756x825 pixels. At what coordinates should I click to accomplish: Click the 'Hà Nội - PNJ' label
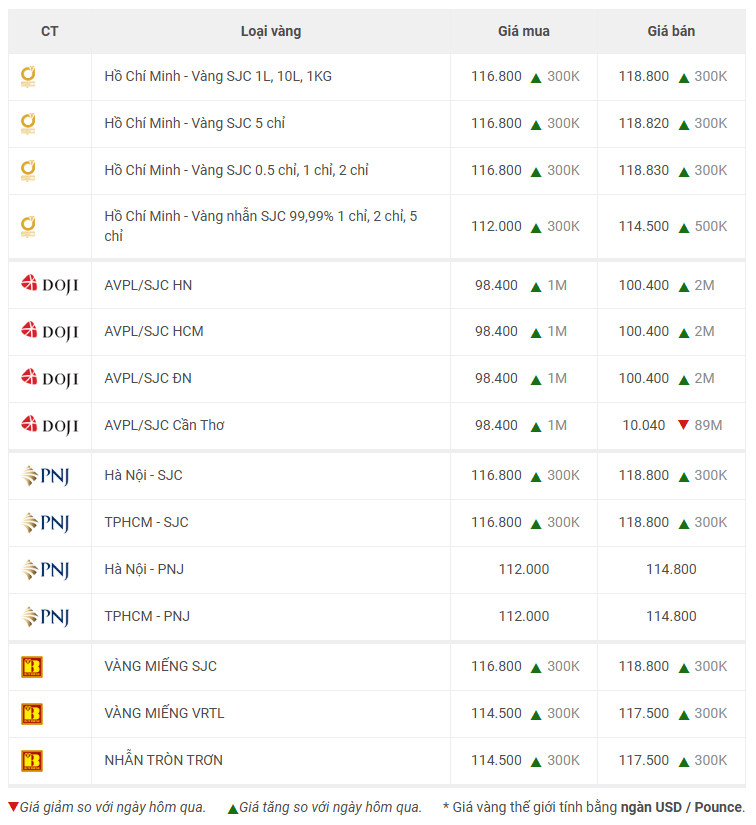point(144,569)
